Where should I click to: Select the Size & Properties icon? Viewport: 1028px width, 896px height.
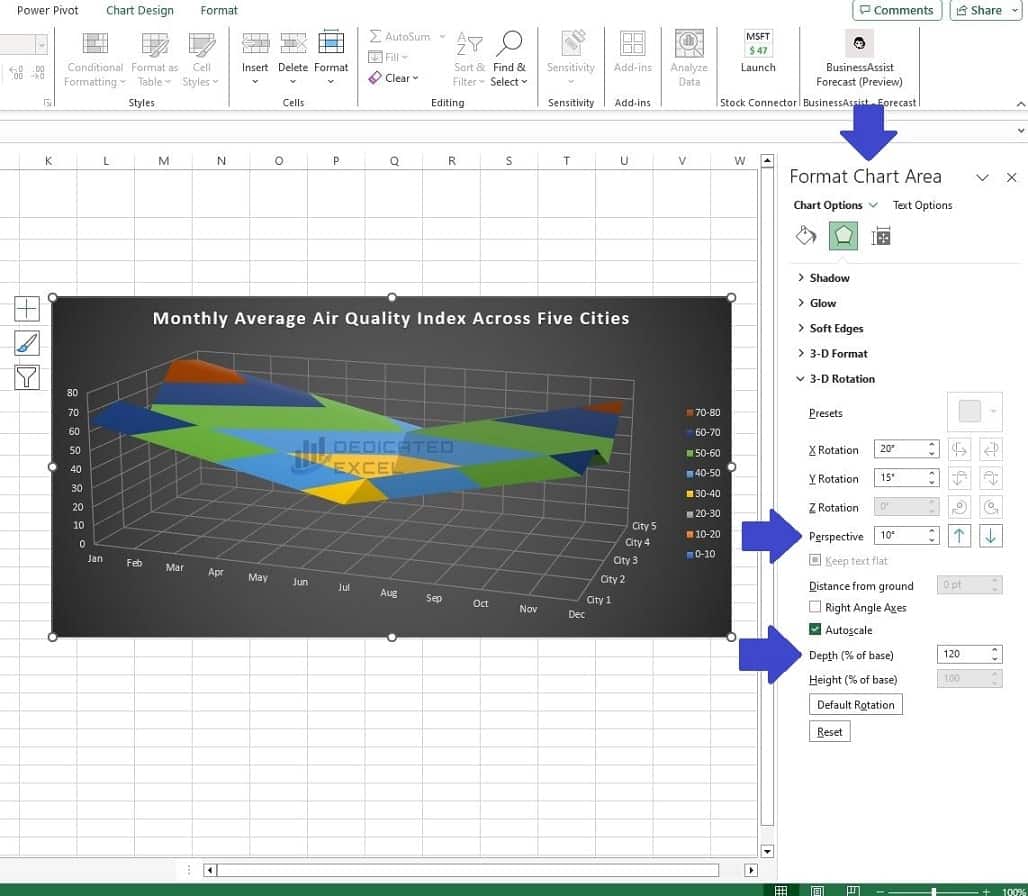(880, 235)
